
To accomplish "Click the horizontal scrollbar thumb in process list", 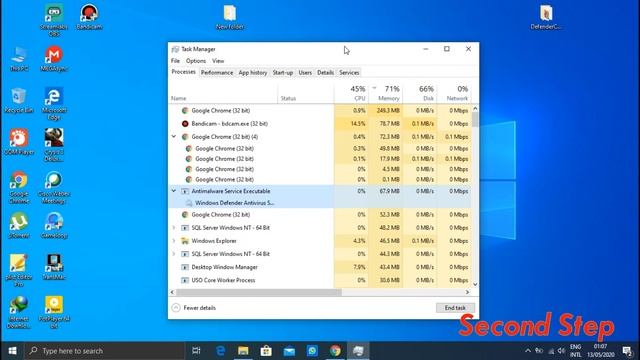I will [259, 292].
